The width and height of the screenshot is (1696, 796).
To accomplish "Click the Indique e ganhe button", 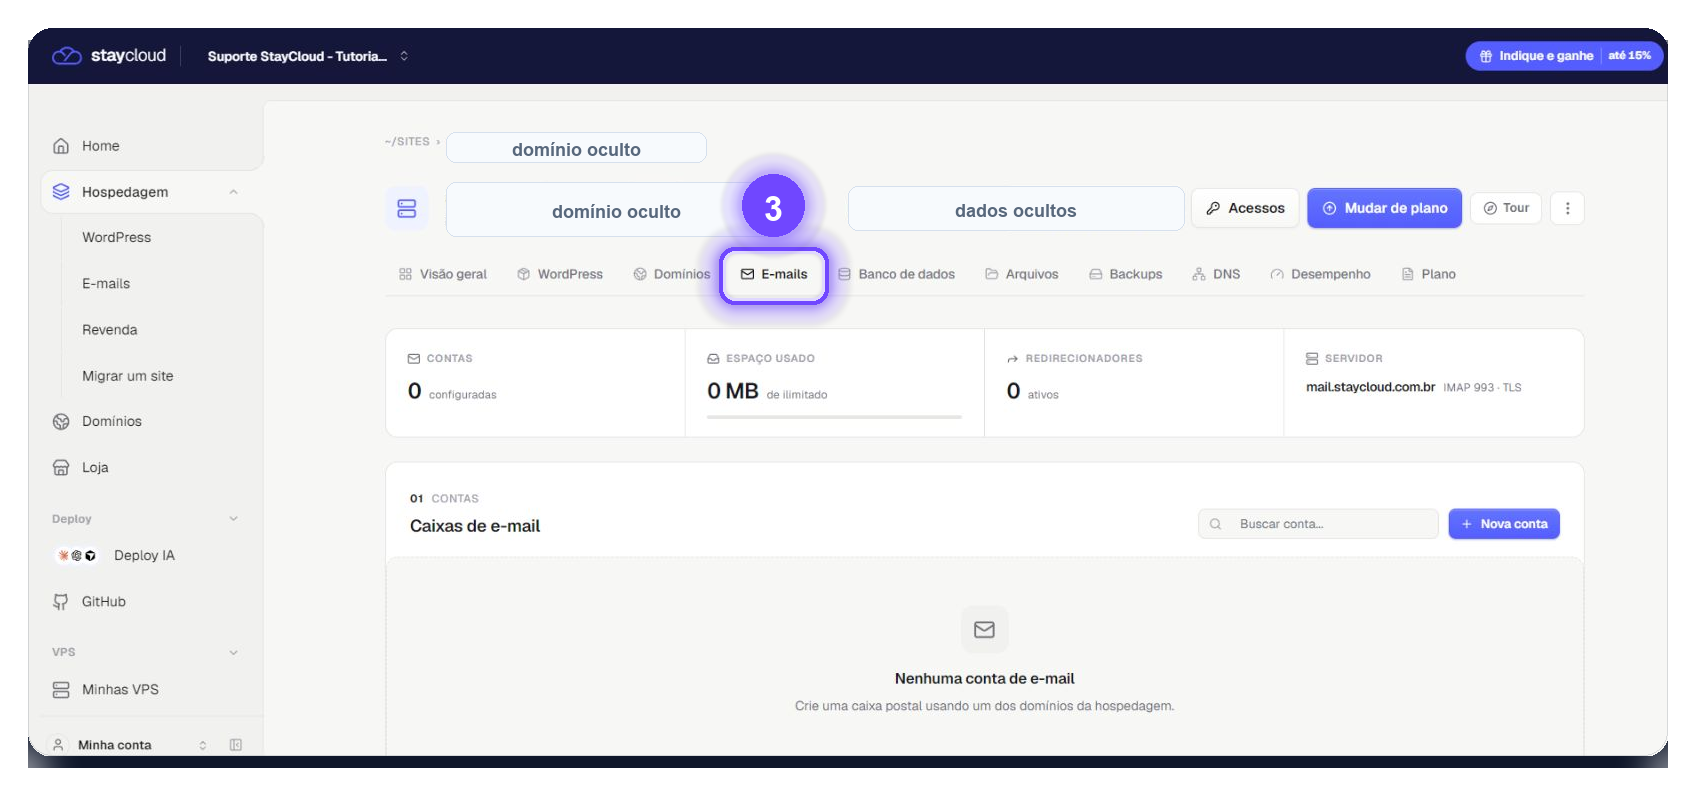I will [1564, 56].
